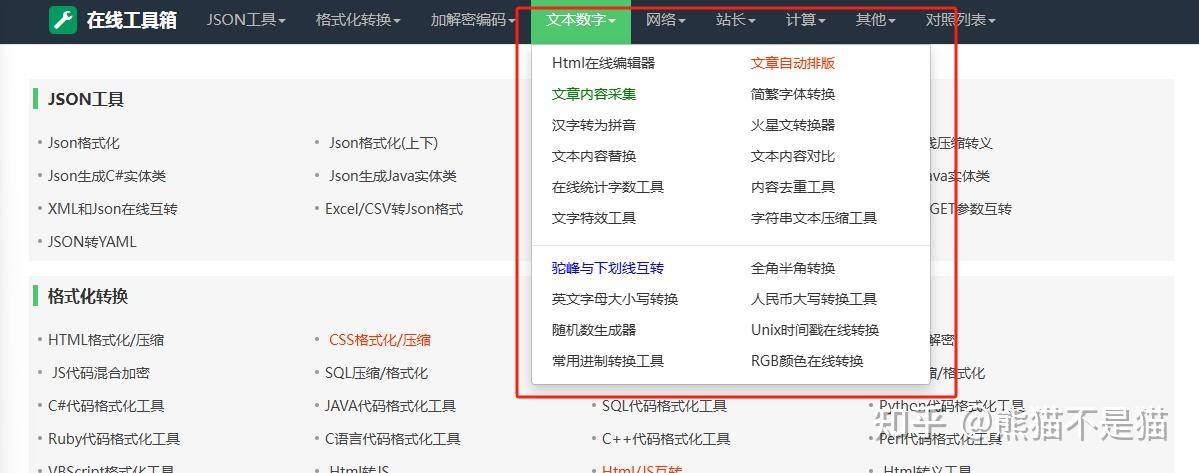Go to Ruby代码格式化工具 page

pos(114,439)
